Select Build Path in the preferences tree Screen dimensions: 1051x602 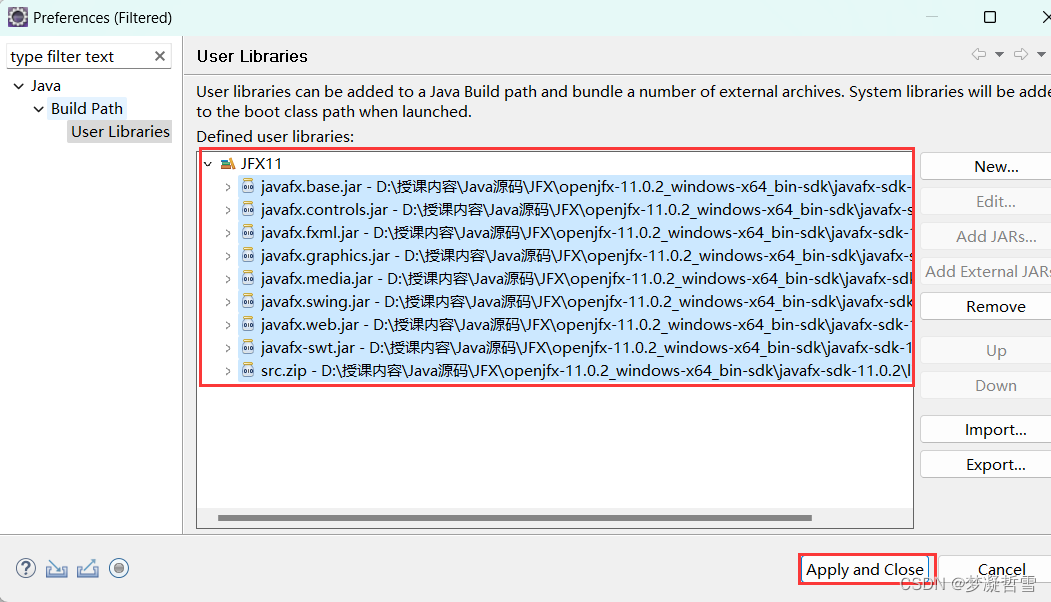pos(87,109)
